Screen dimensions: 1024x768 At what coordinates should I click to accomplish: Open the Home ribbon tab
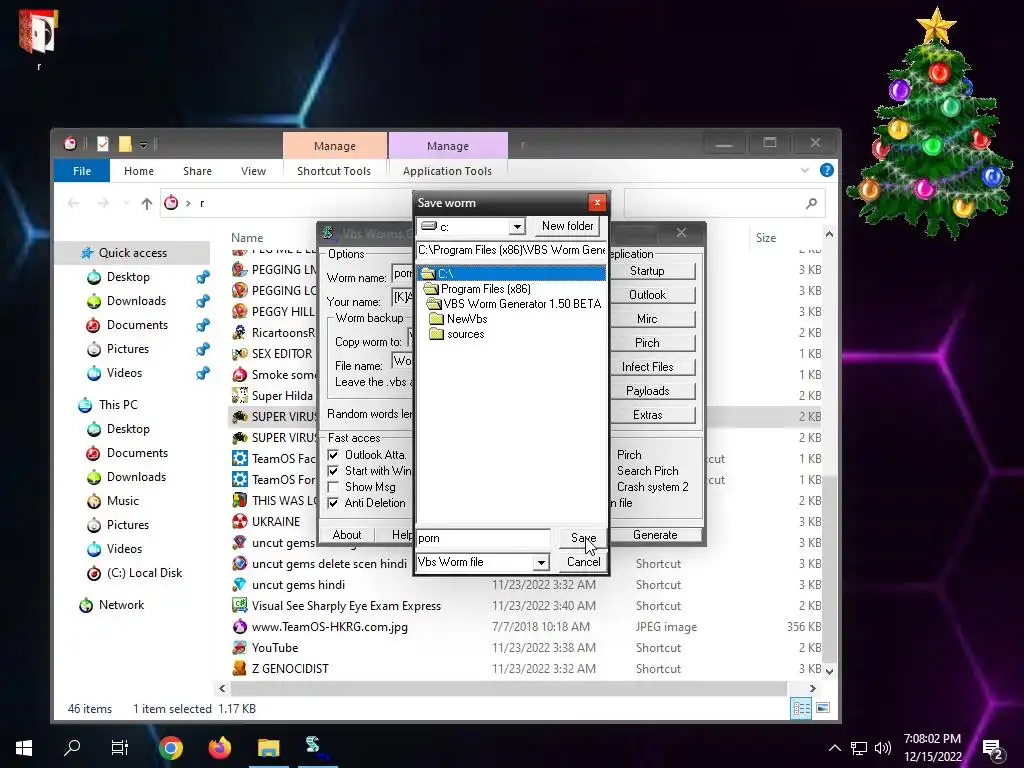[138, 171]
